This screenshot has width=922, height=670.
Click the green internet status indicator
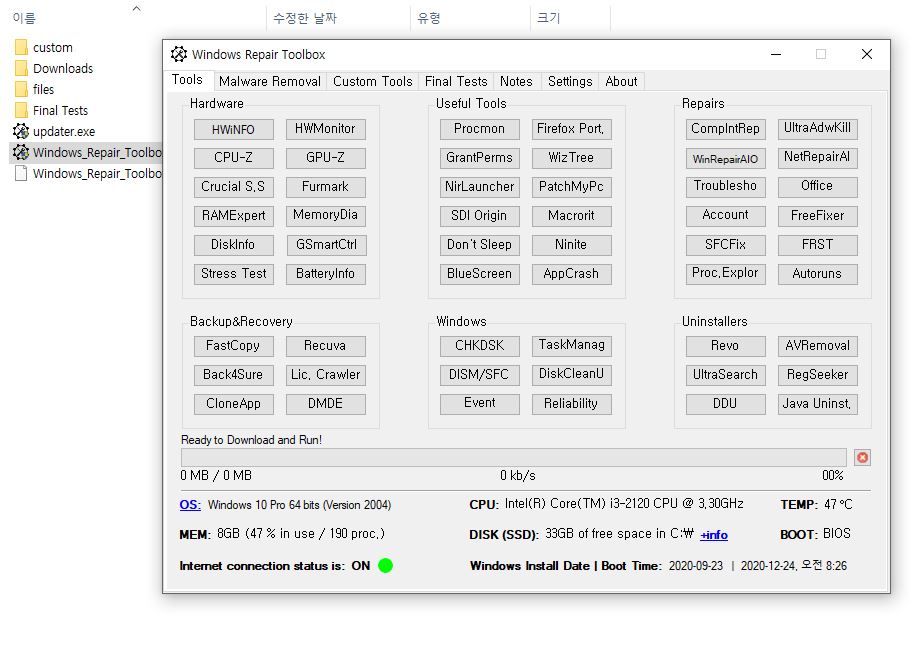click(385, 566)
